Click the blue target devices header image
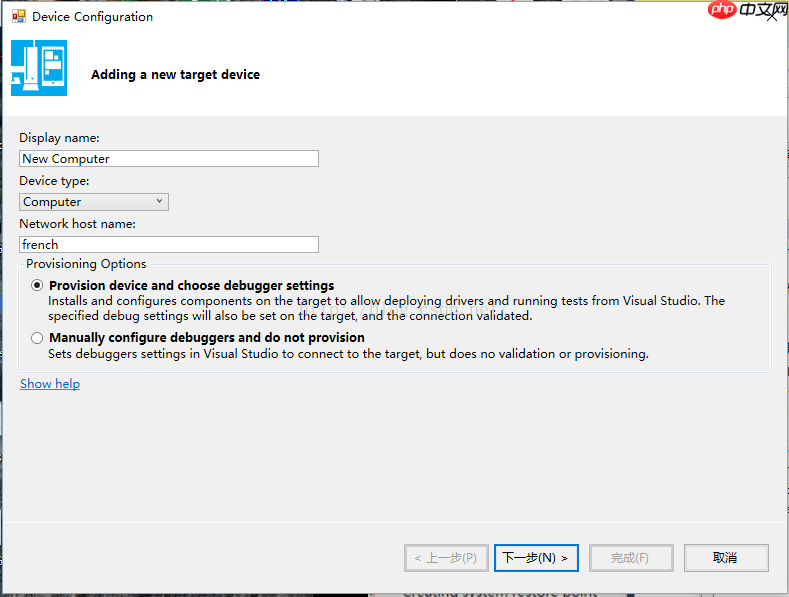This screenshot has width=789, height=597. coord(39,68)
